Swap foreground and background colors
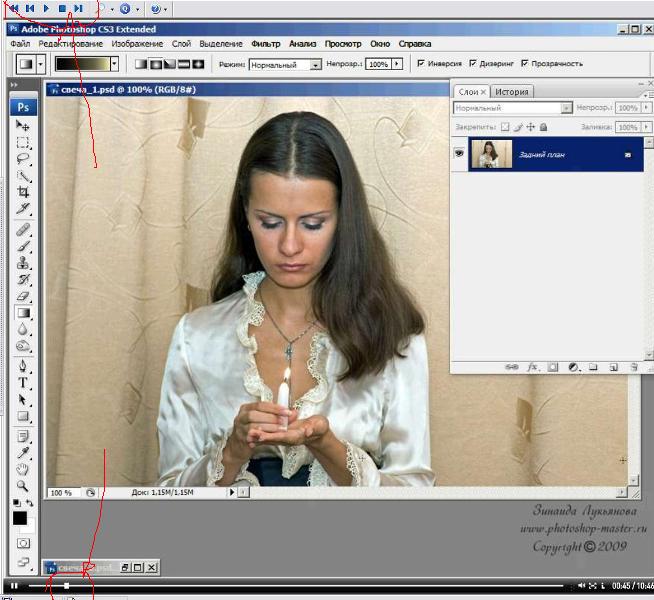654x600 pixels. (30, 503)
